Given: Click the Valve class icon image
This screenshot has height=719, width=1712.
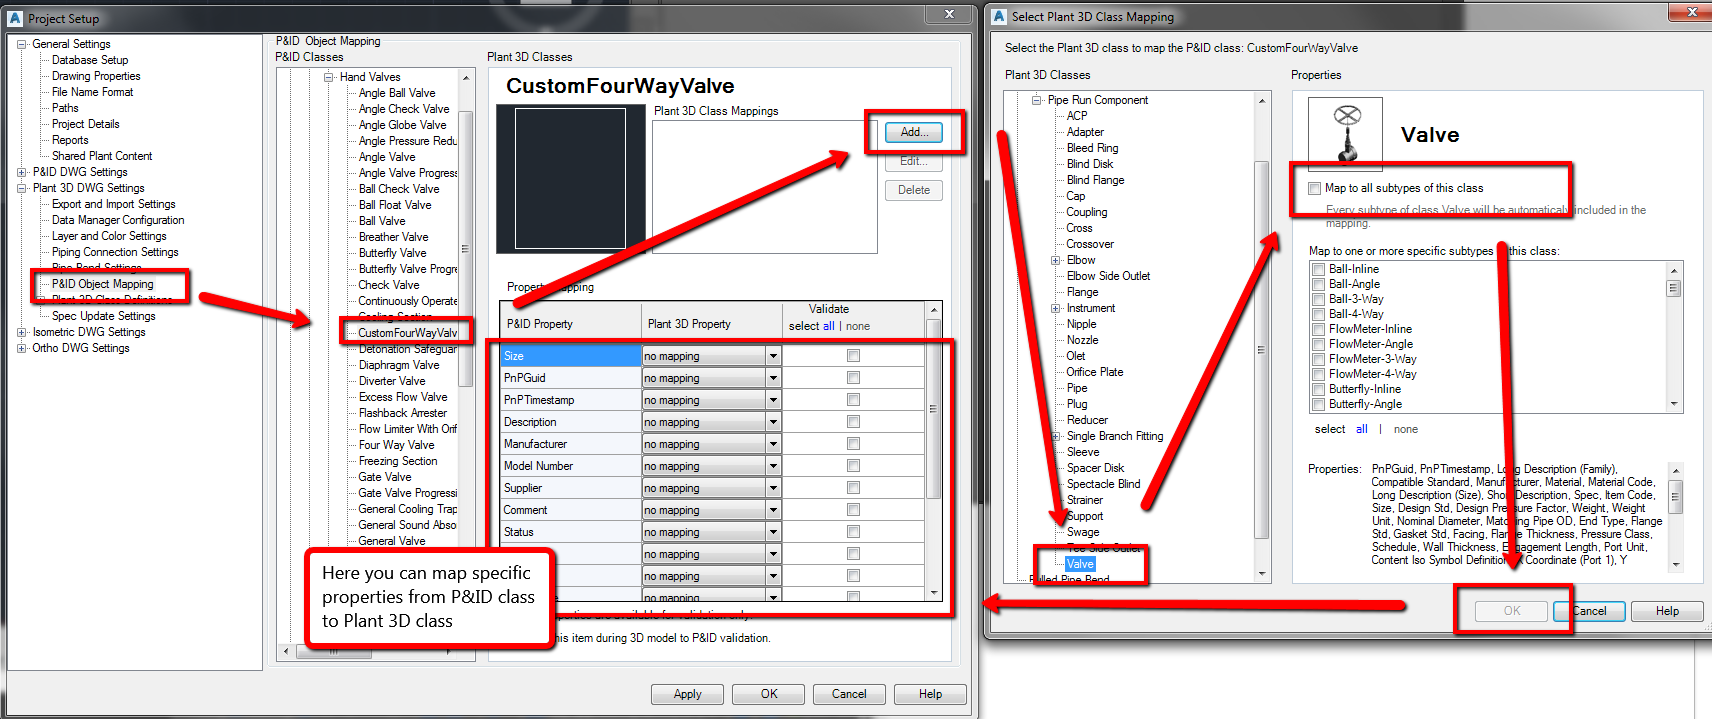Looking at the screenshot, I should [1346, 134].
